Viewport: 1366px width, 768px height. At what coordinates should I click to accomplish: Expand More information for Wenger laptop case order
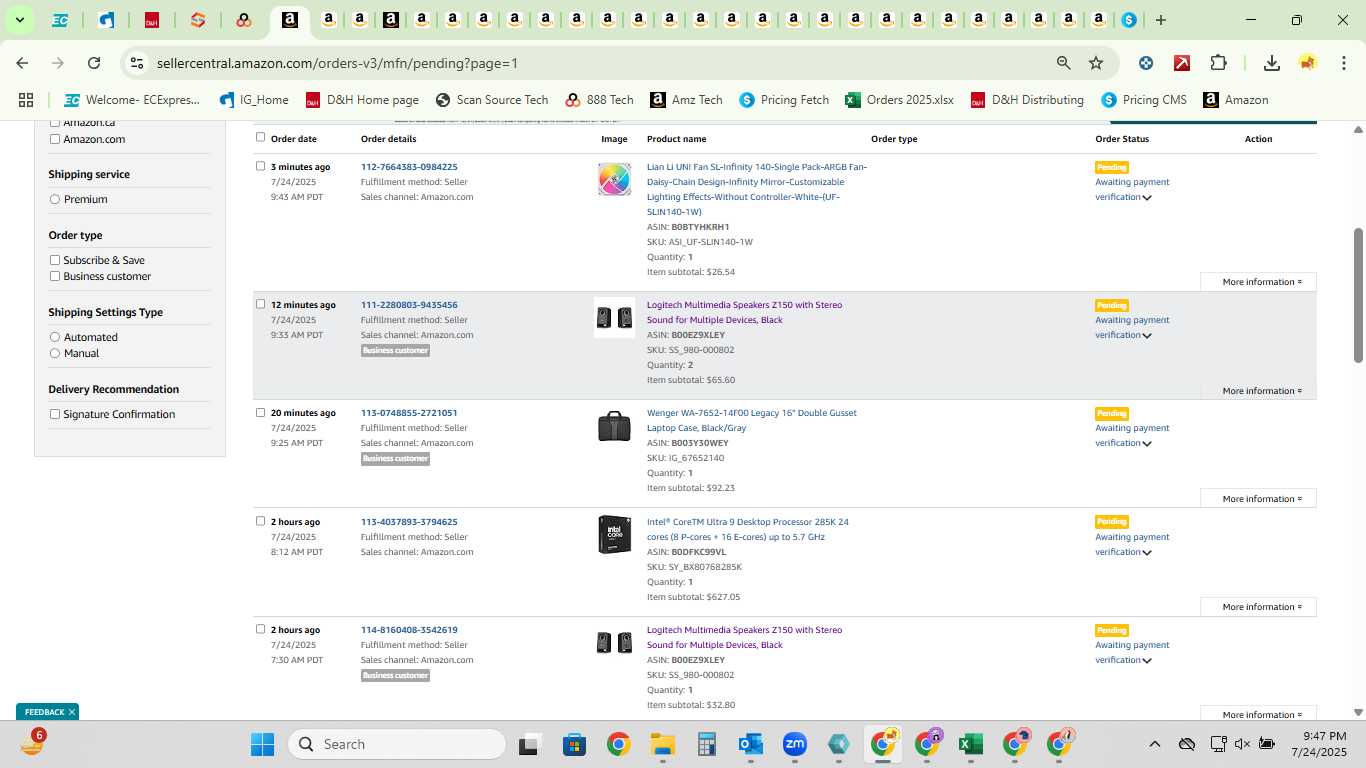[x=1258, y=499]
